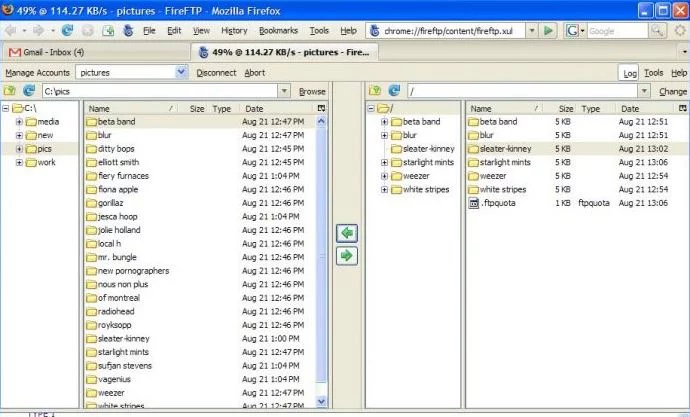Toggle the Log panel button
Image resolution: width=690 pixels, height=417 pixels.
tap(630, 73)
